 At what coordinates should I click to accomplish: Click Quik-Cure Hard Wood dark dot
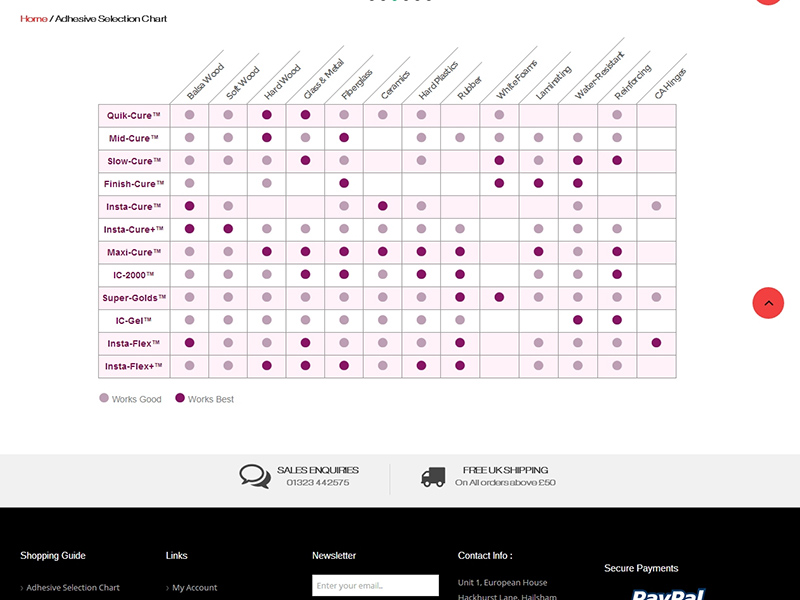[266, 115]
